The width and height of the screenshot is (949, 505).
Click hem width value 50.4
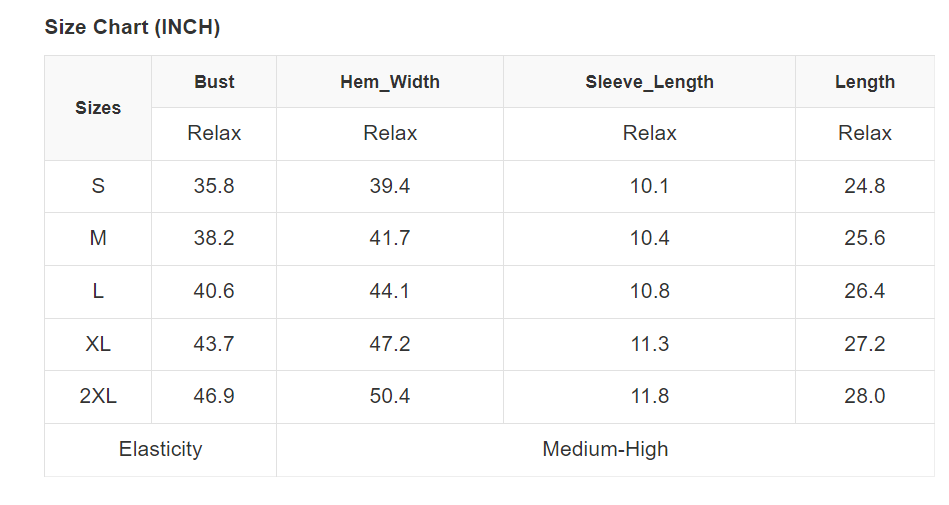point(390,396)
